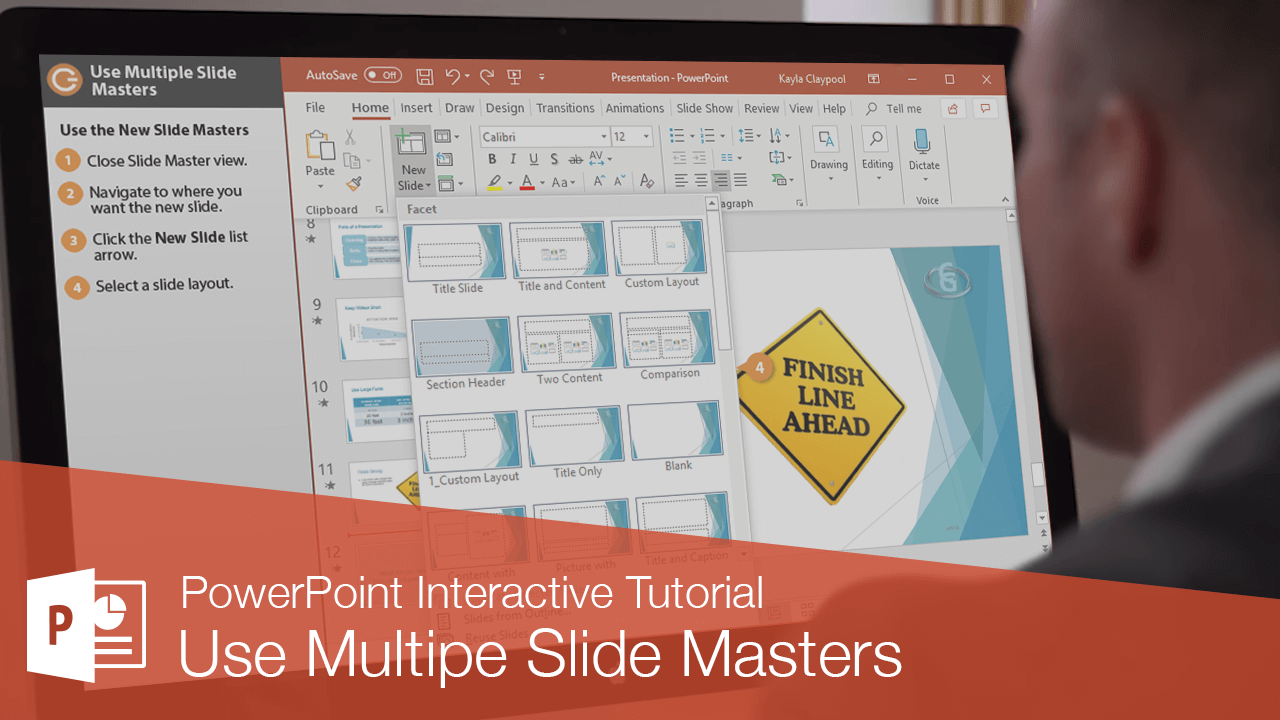The width and height of the screenshot is (1280, 720).
Task: Click the Editing button
Action: tap(877, 160)
